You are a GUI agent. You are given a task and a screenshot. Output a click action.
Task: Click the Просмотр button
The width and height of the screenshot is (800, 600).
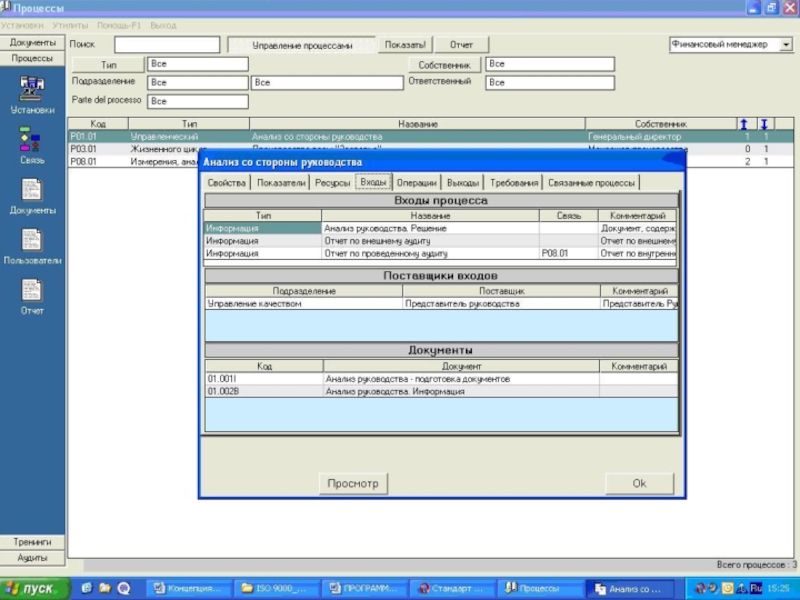coord(354,483)
